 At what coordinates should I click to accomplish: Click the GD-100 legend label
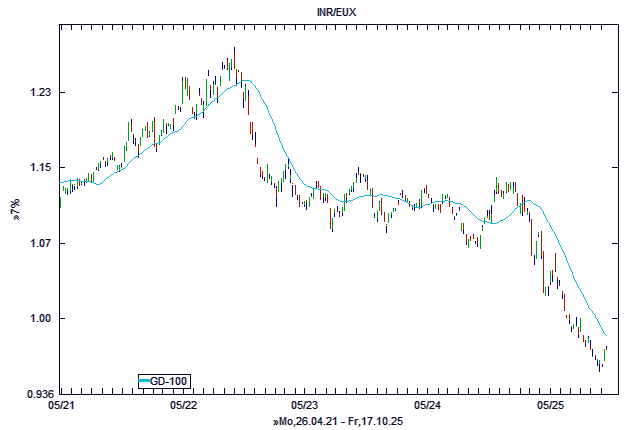tap(168, 381)
